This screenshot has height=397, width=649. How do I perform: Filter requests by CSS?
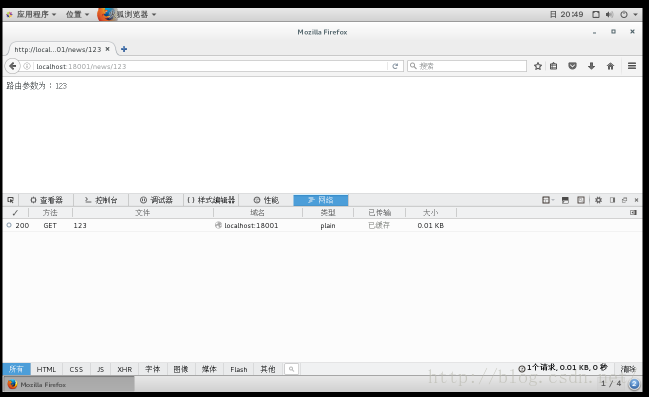76,369
